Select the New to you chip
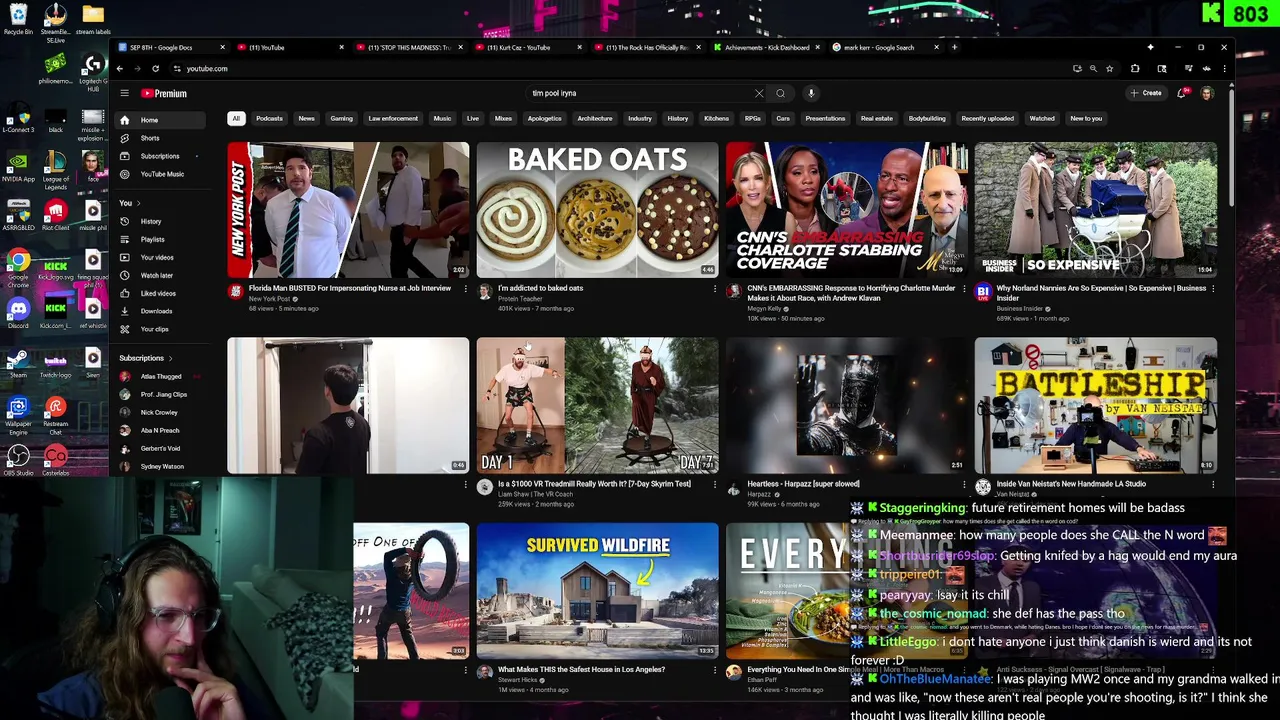1280x720 pixels. [x=1086, y=118]
